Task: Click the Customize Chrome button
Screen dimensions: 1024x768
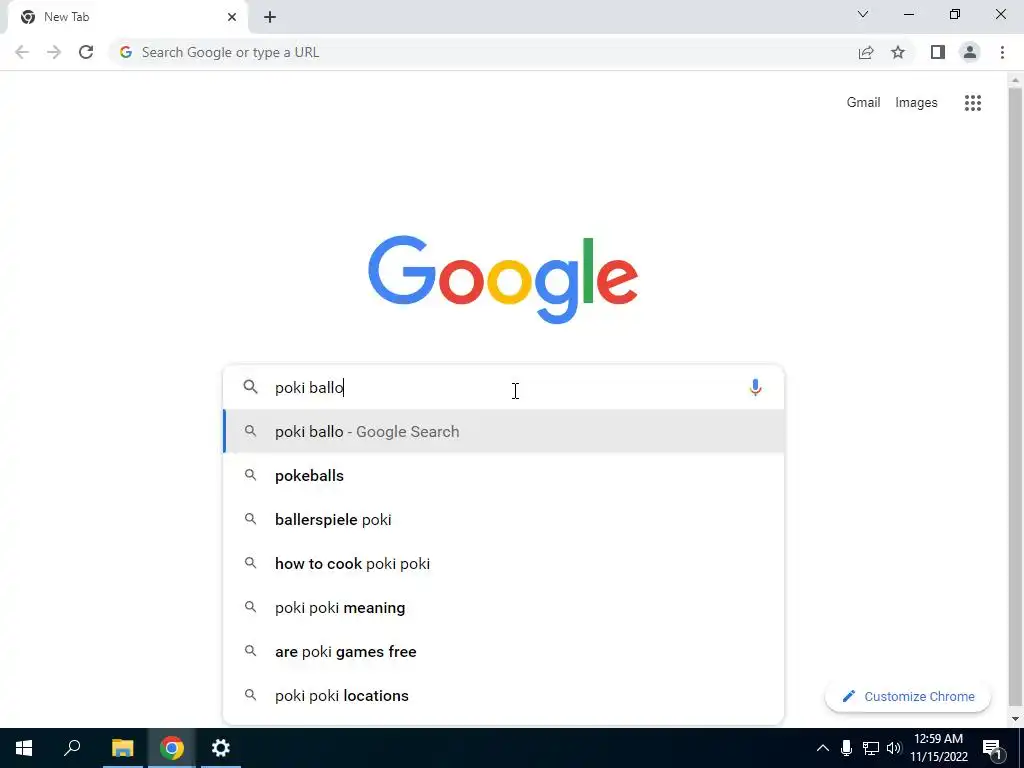Action: tap(908, 696)
